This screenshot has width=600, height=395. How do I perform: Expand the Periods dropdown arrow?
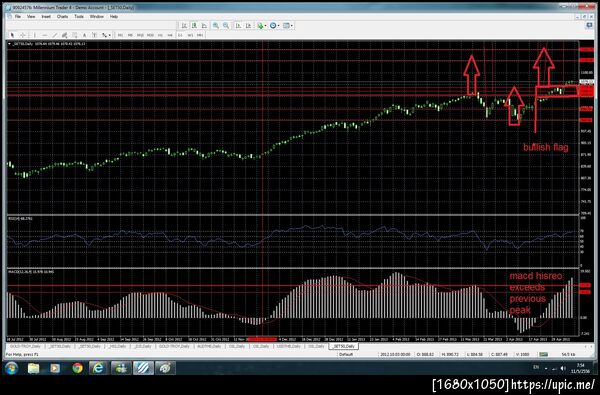[278, 26]
